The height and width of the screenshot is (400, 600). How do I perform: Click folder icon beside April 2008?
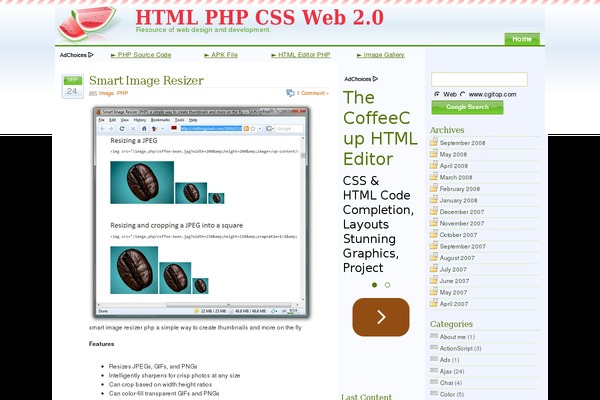tap(434, 165)
